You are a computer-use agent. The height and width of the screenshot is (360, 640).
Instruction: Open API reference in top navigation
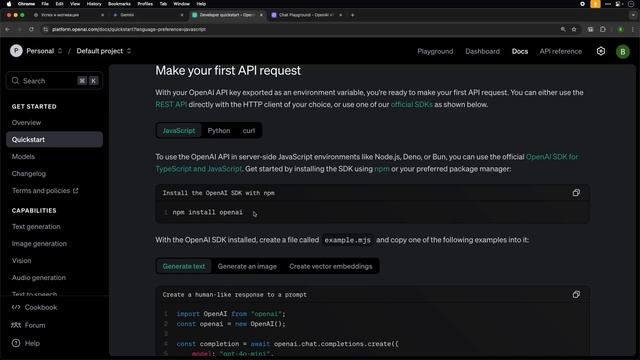point(560,51)
